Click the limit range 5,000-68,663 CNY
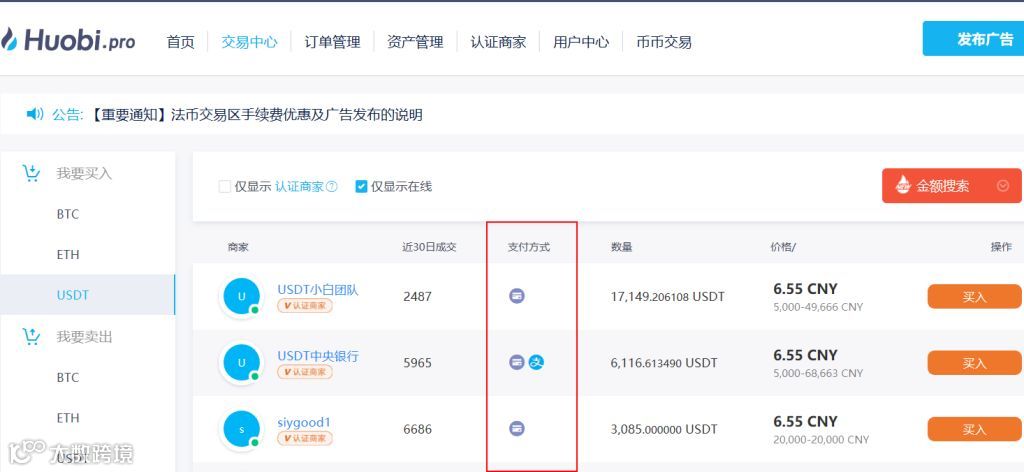 click(x=818, y=373)
